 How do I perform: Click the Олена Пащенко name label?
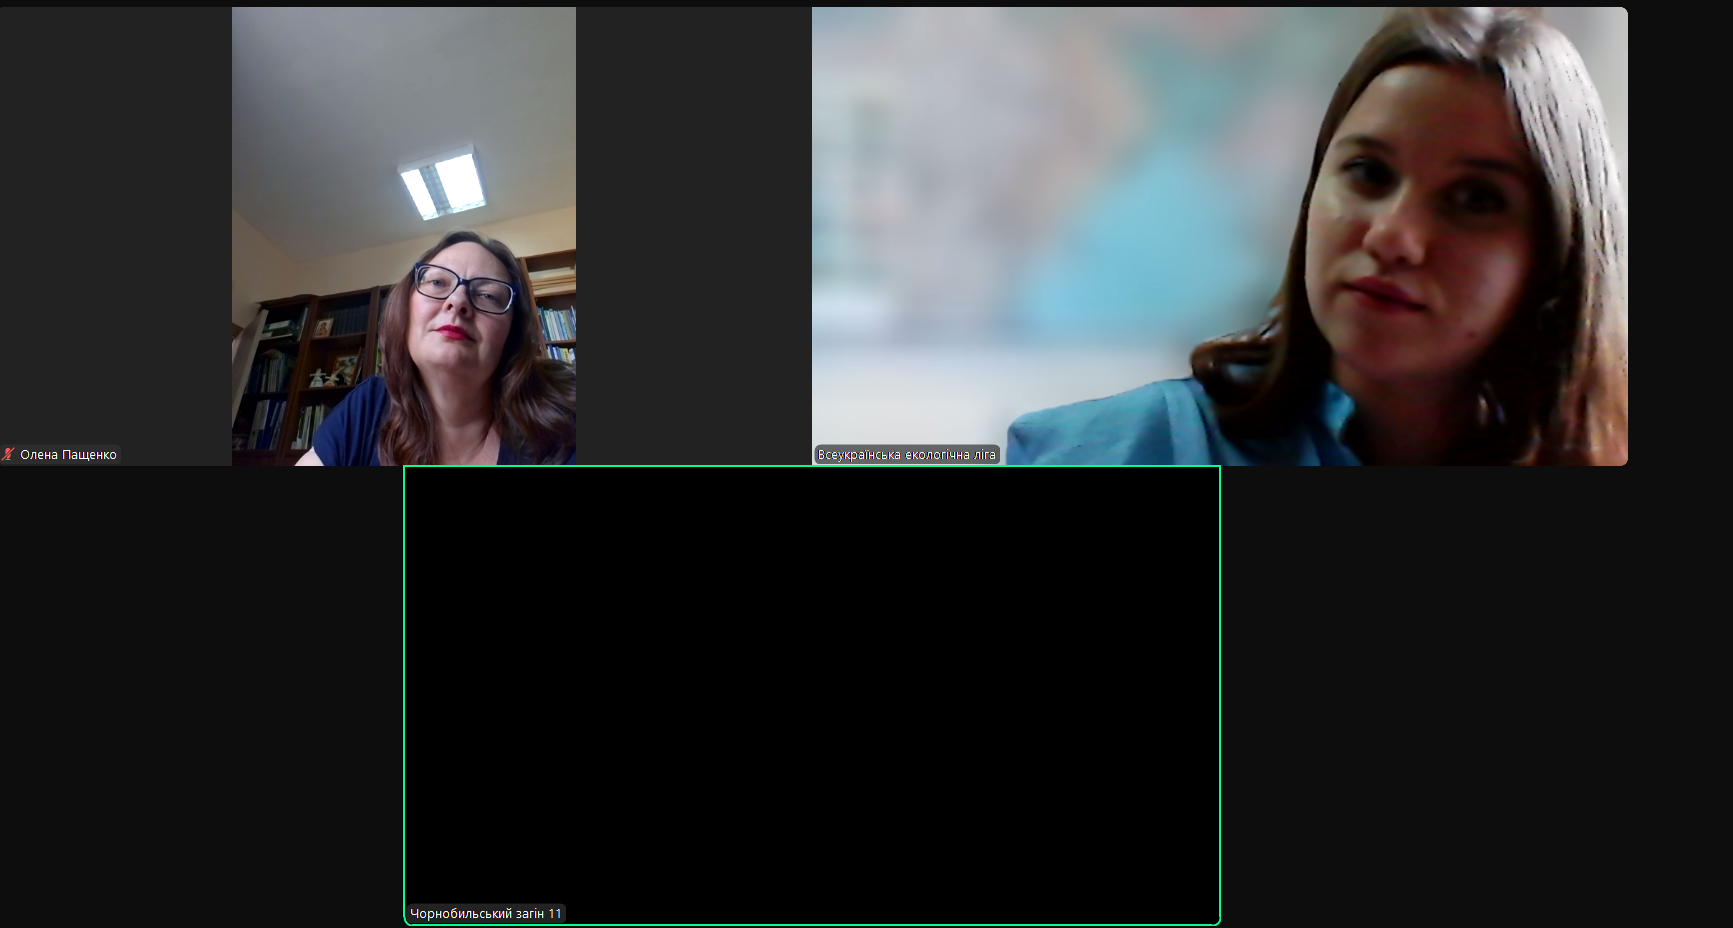click(68, 454)
